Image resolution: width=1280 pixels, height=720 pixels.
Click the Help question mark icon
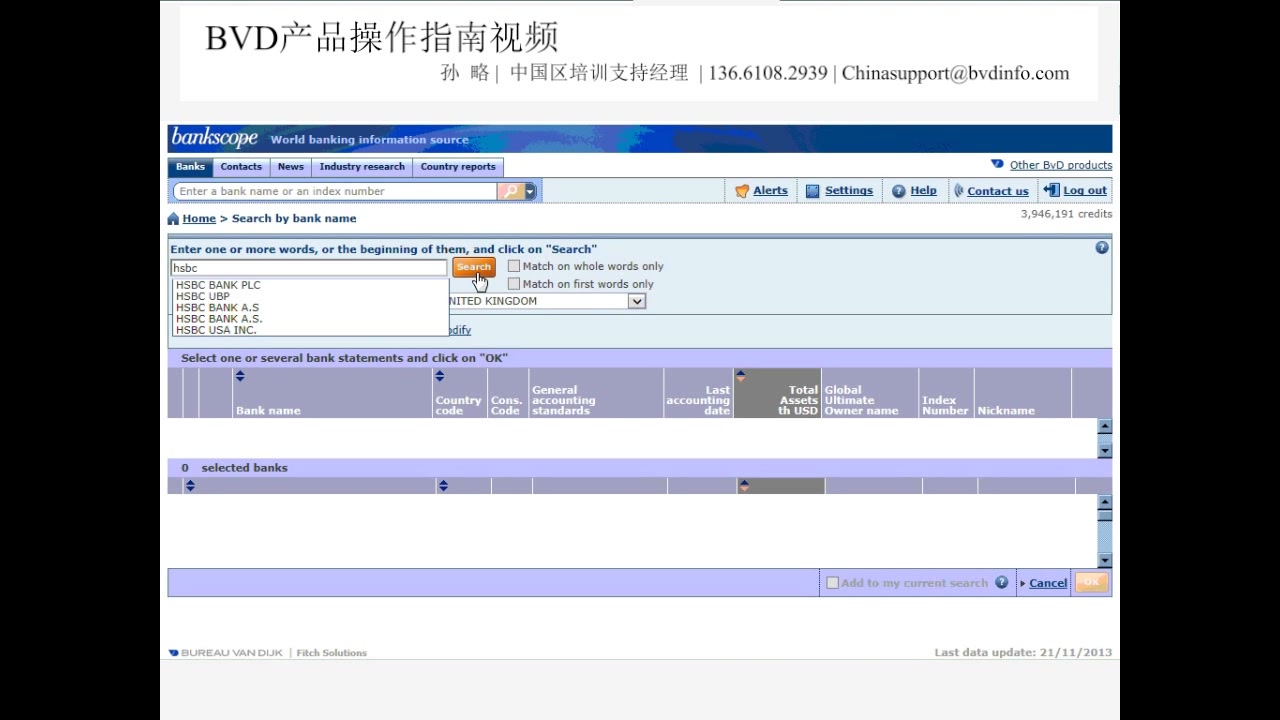pyautogui.click(x=899, y=191)
